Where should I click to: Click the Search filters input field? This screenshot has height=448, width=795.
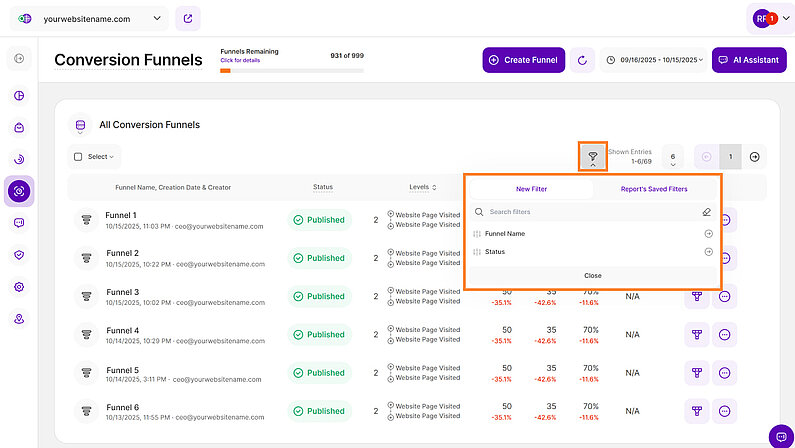pyautogui.click(x=590, y=212)
